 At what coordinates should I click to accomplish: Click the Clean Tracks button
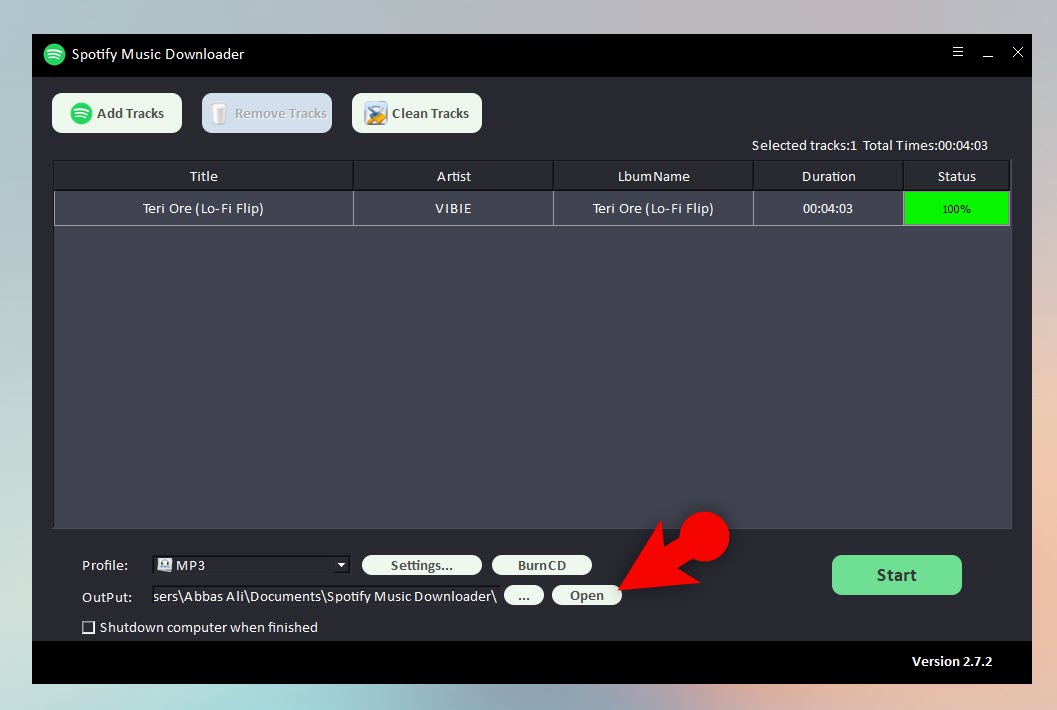pyautogui.click(x=417, y=113)
